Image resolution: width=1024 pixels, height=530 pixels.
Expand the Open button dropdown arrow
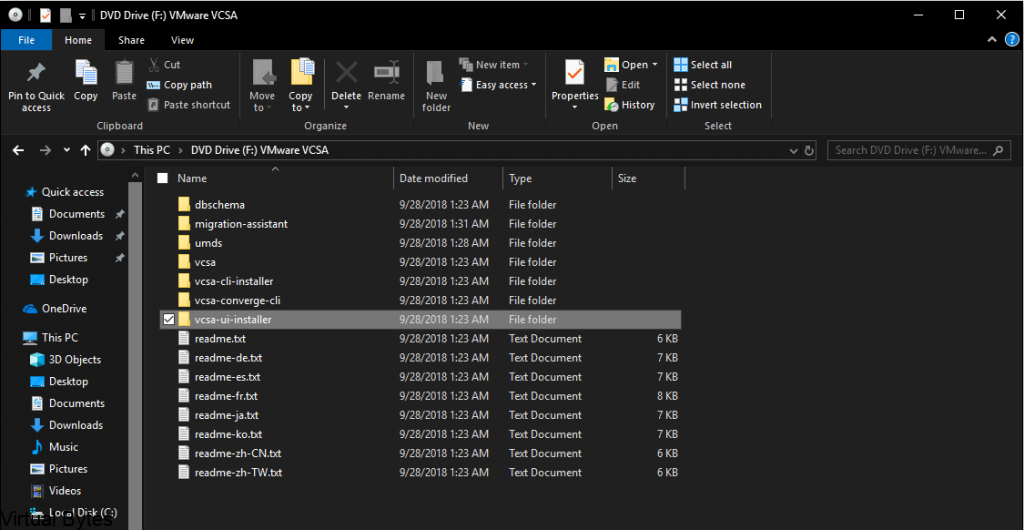click(654, 65)
